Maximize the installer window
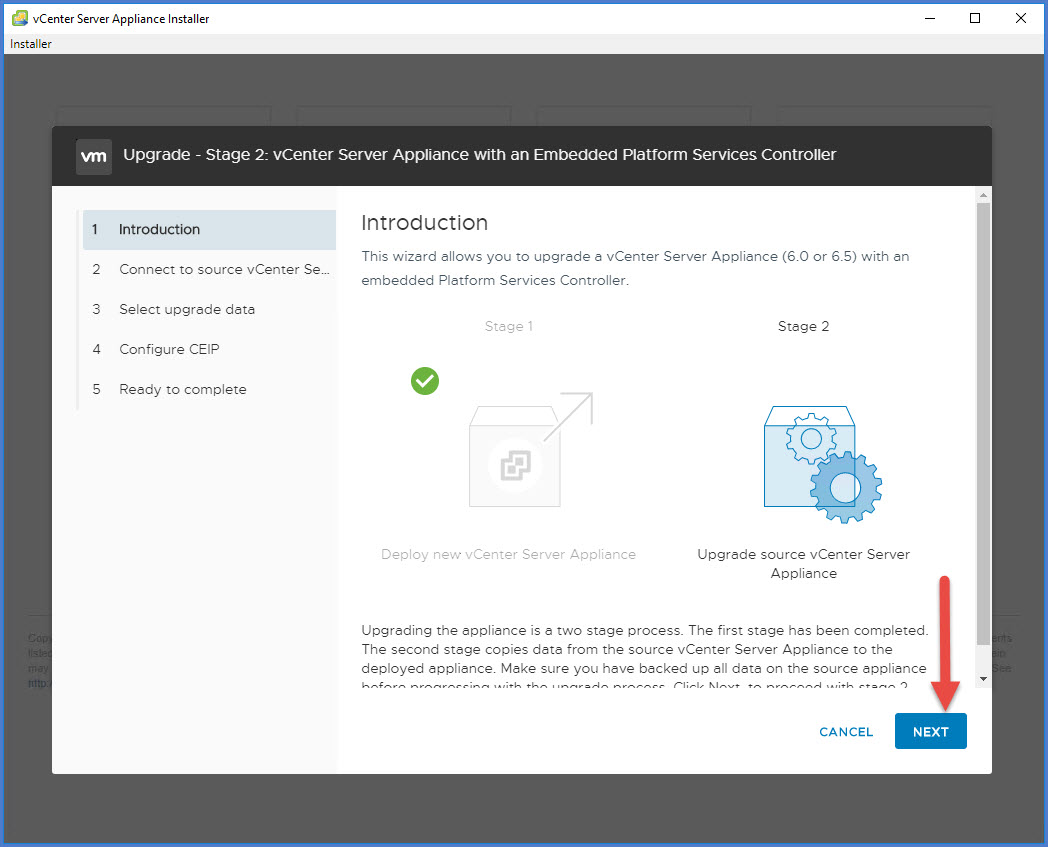1048x847 pixels. tap(975, 18)
